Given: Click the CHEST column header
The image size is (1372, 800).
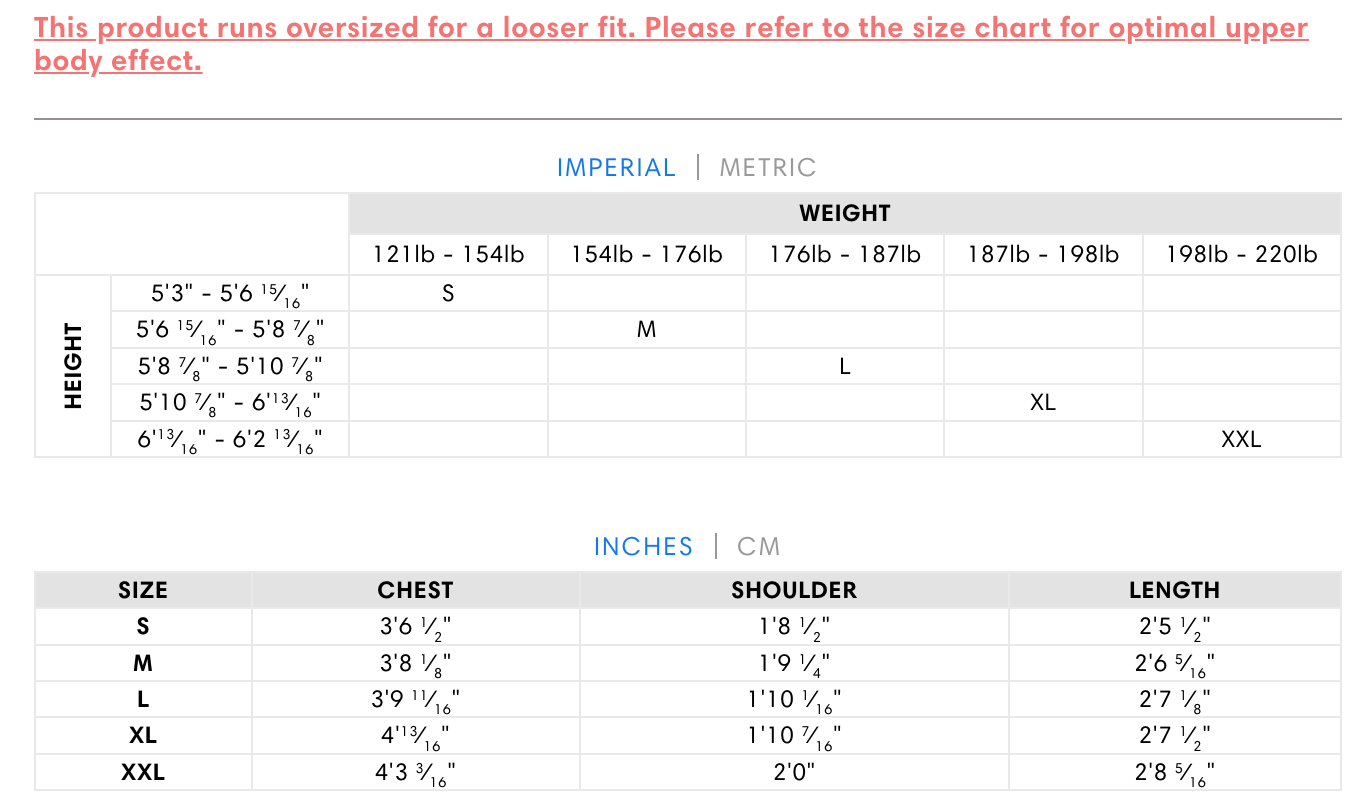Looking at the screenshot, I should [x=415, y=590].
